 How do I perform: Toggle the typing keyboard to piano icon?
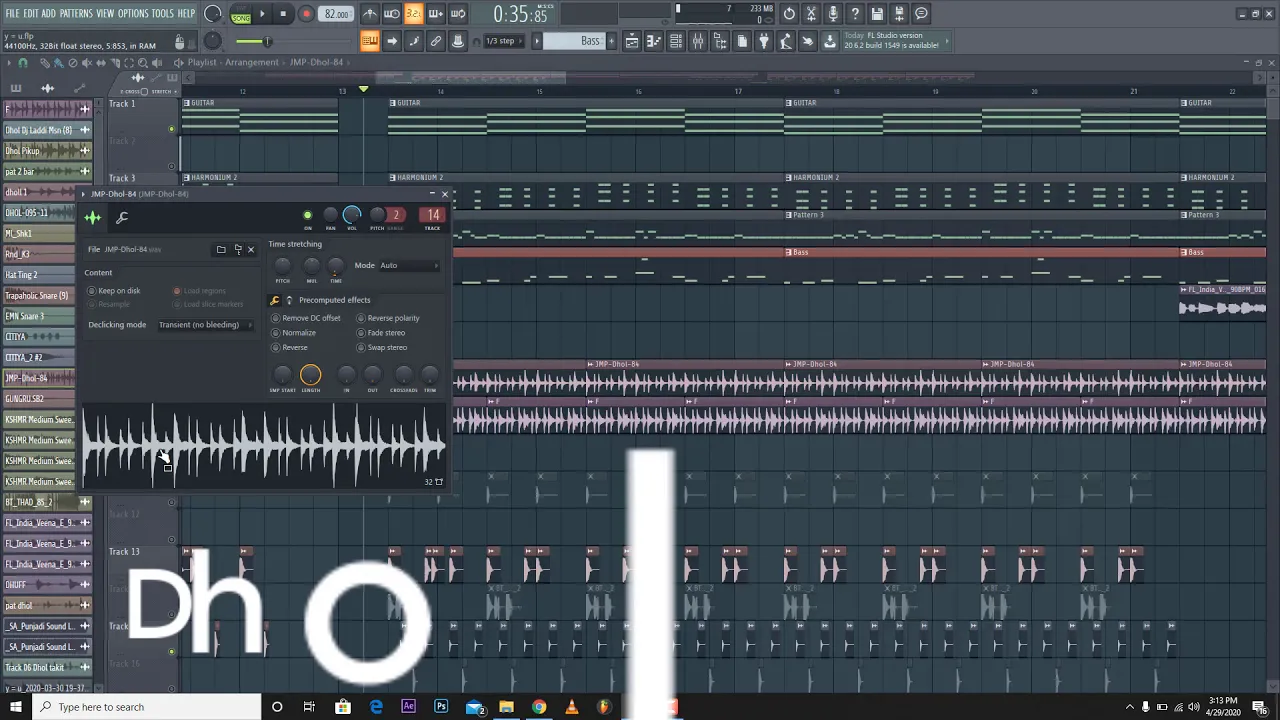[x=370, y=41]
